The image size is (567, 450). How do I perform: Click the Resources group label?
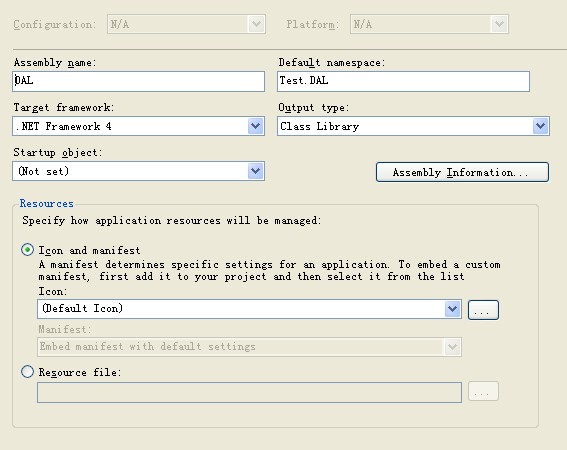47,203
